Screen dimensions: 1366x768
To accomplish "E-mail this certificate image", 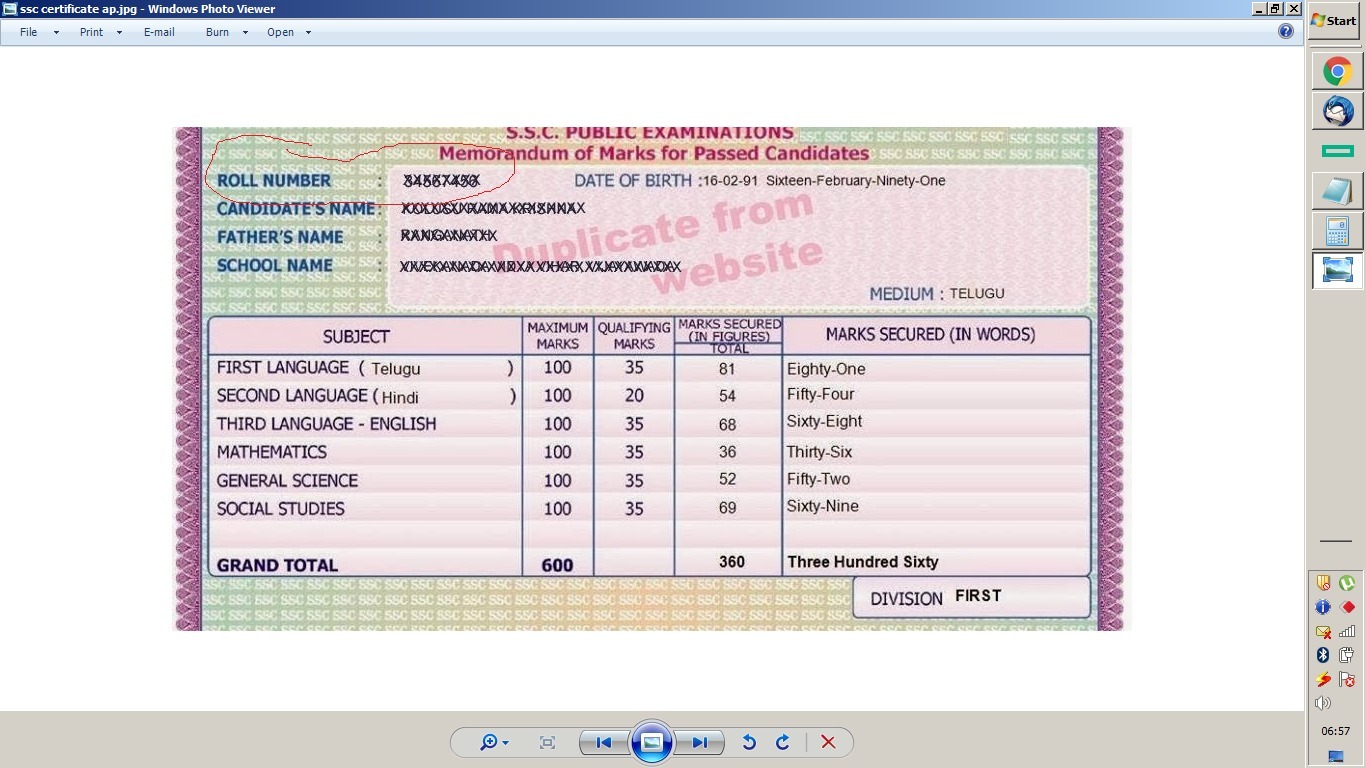I will coord(159,32).
